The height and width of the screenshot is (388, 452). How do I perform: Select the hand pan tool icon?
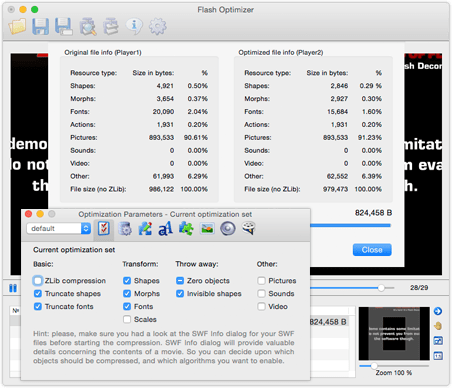click(x=438, y=326)
